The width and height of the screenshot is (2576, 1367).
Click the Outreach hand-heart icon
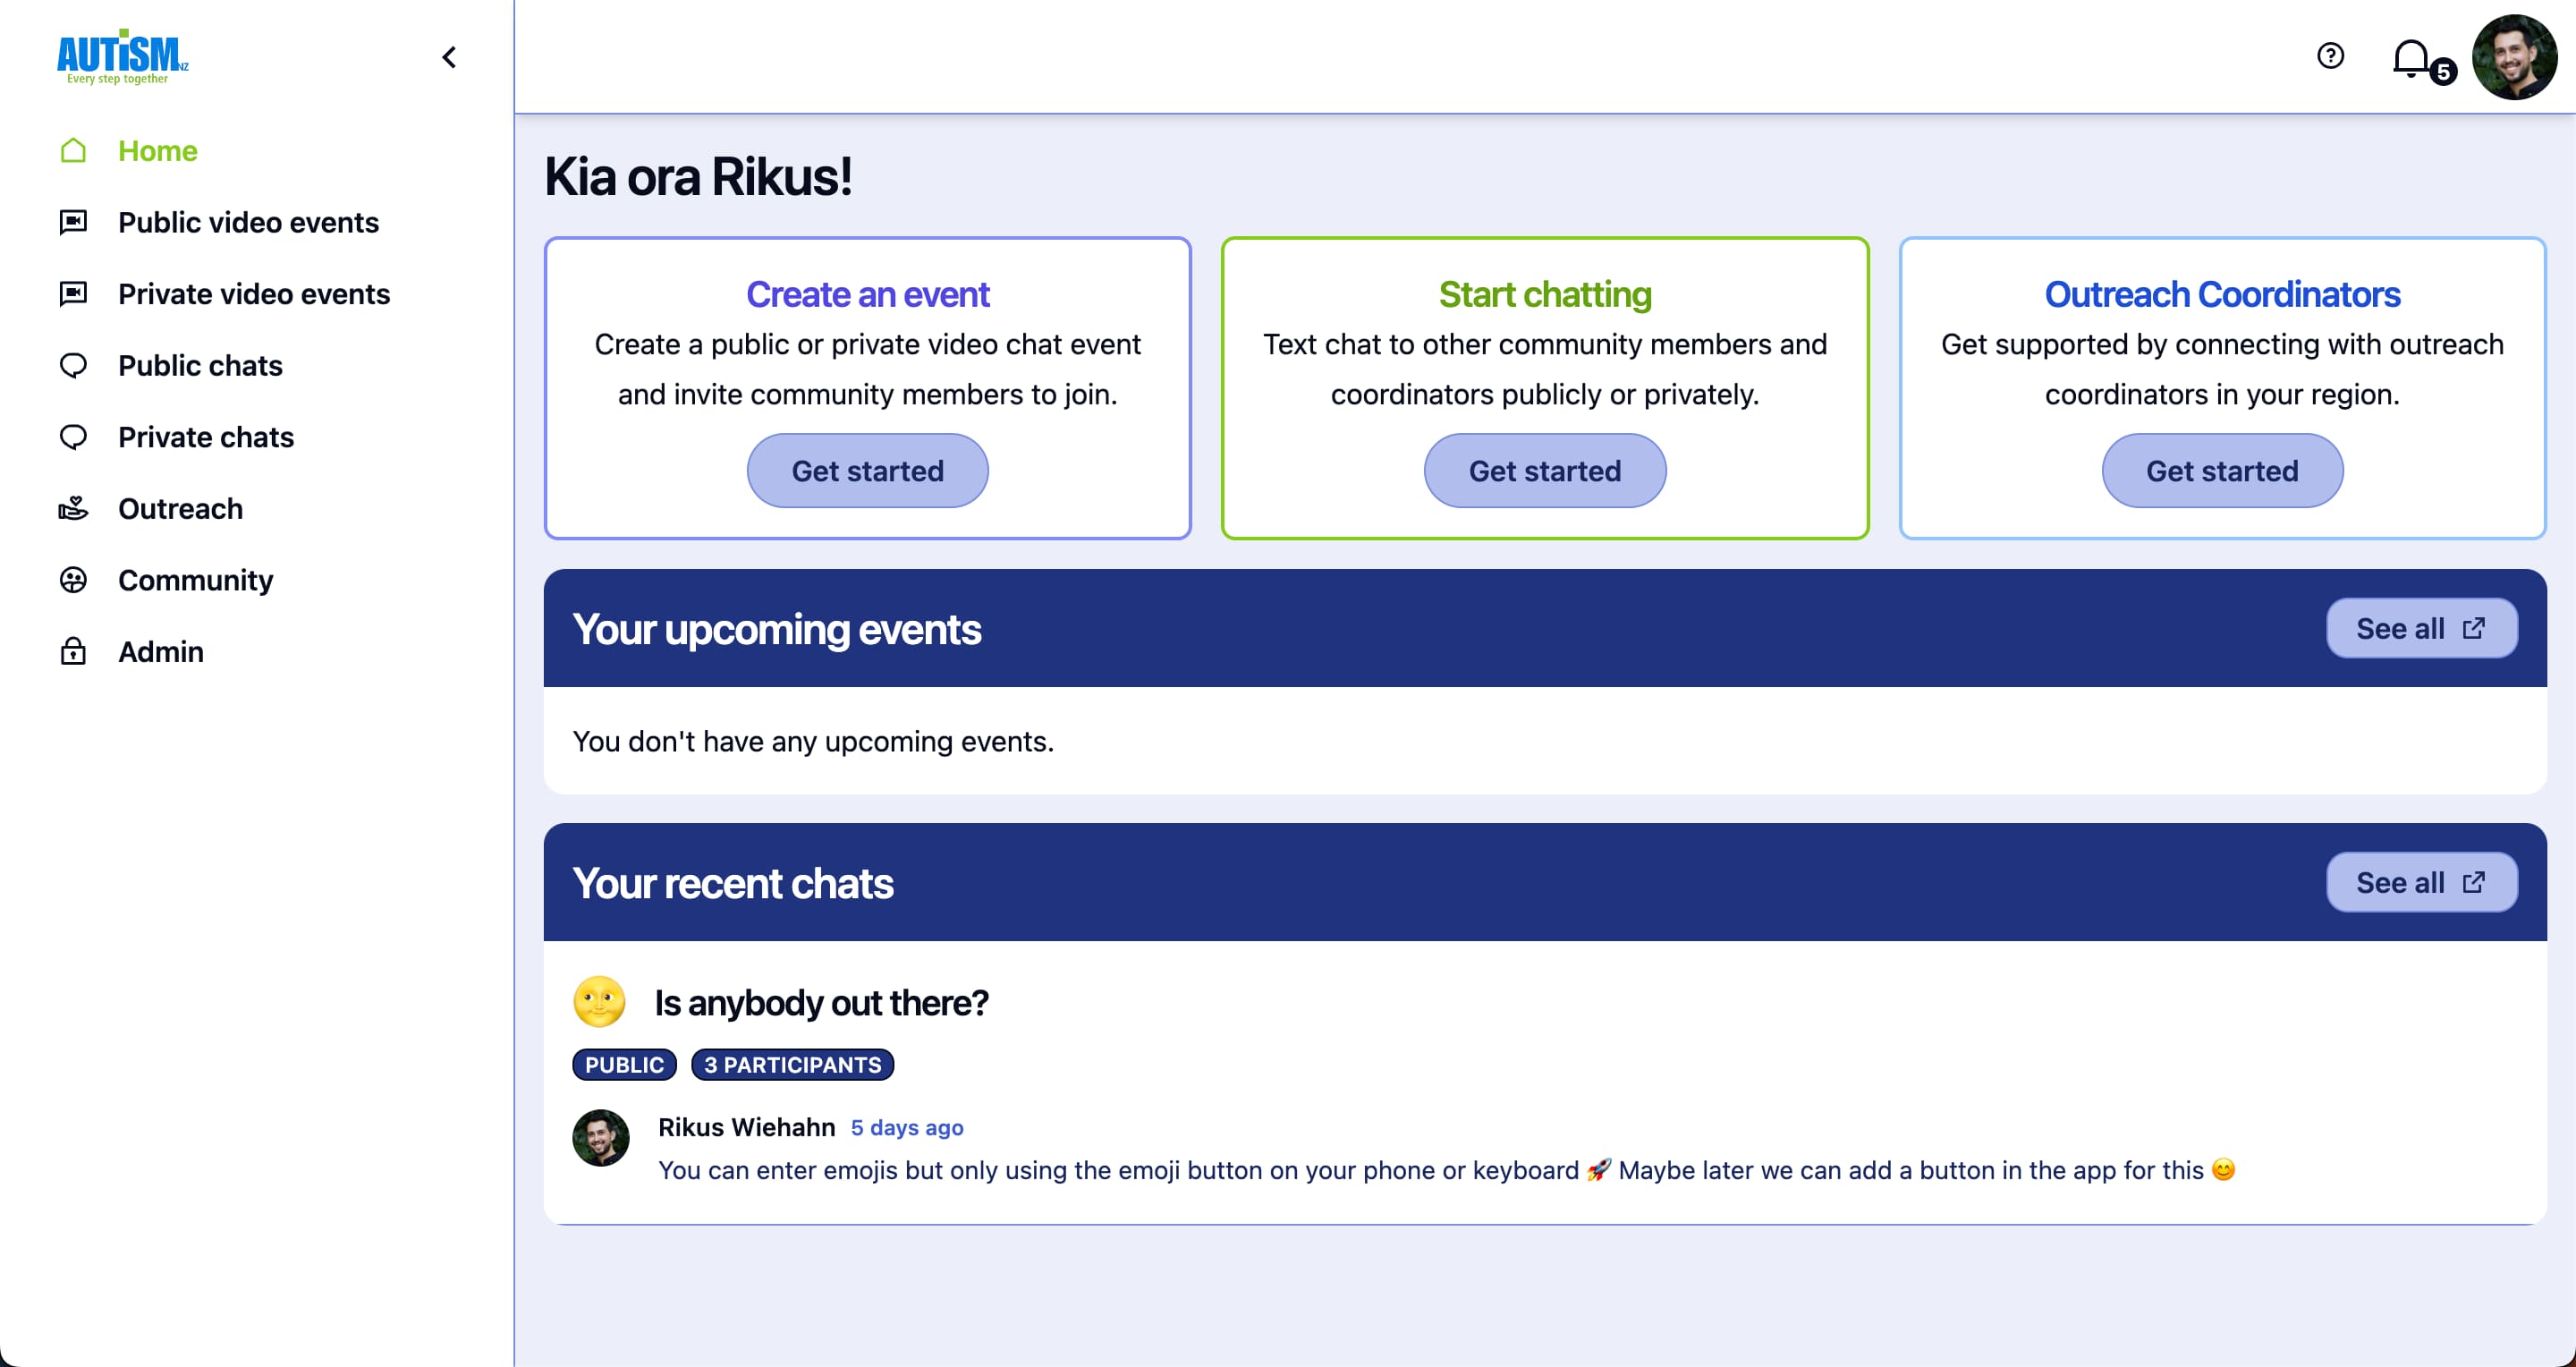tap(73, 509)
